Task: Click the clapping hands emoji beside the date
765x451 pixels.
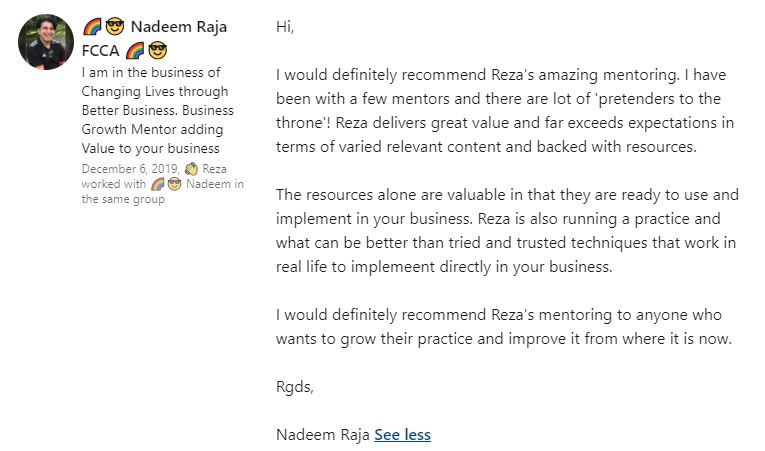Action: pyautogui.click(x=192, y=169)
